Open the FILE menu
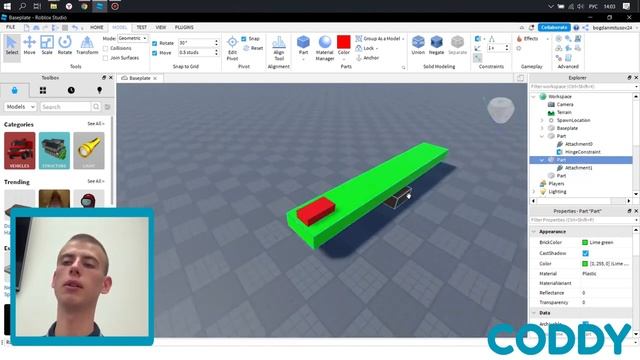Viewport: 640px width, 360px height. pos(11,27)
